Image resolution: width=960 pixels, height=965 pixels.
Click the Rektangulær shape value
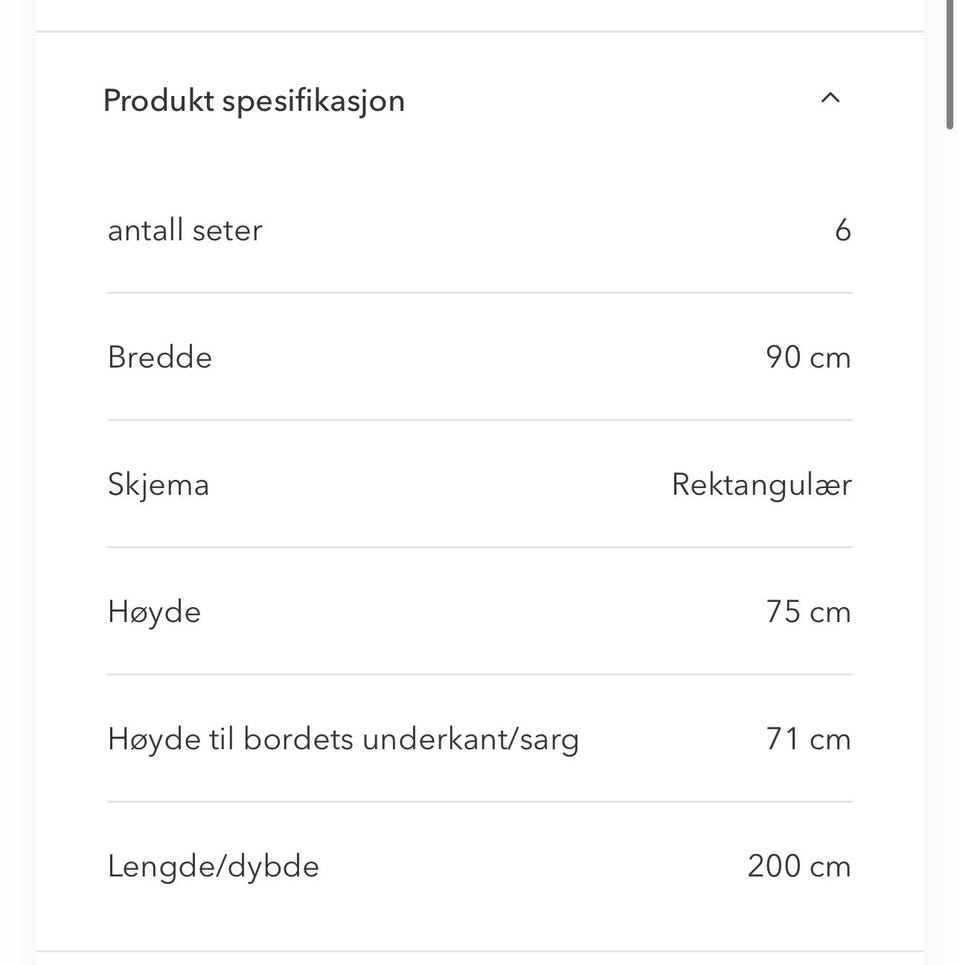coord(761,485)
